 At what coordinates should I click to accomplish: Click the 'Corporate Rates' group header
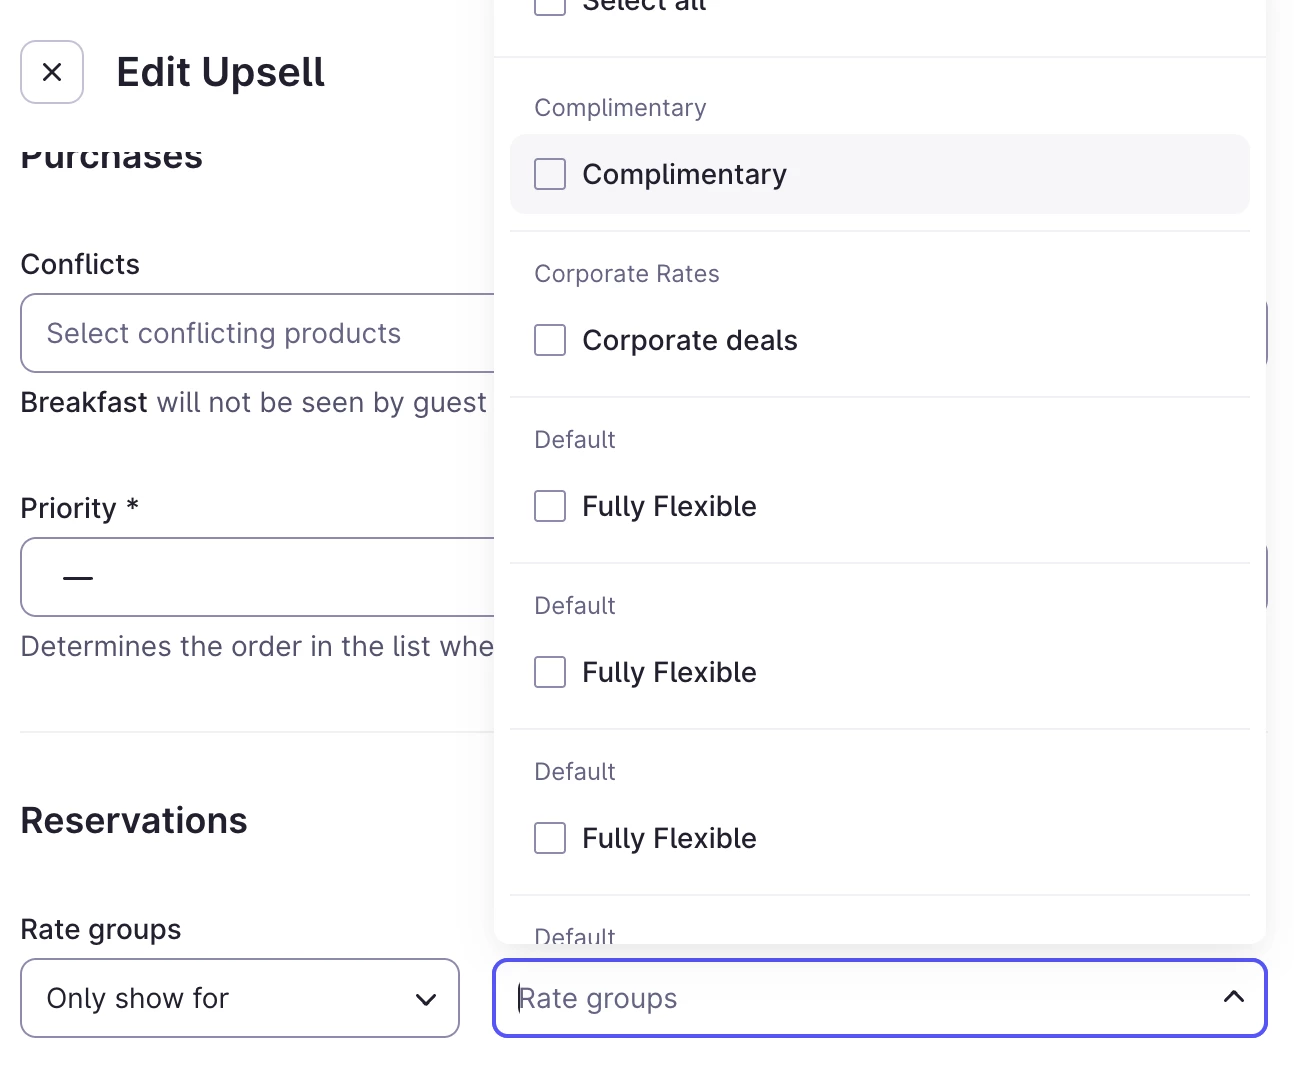[x=627, y=274]
